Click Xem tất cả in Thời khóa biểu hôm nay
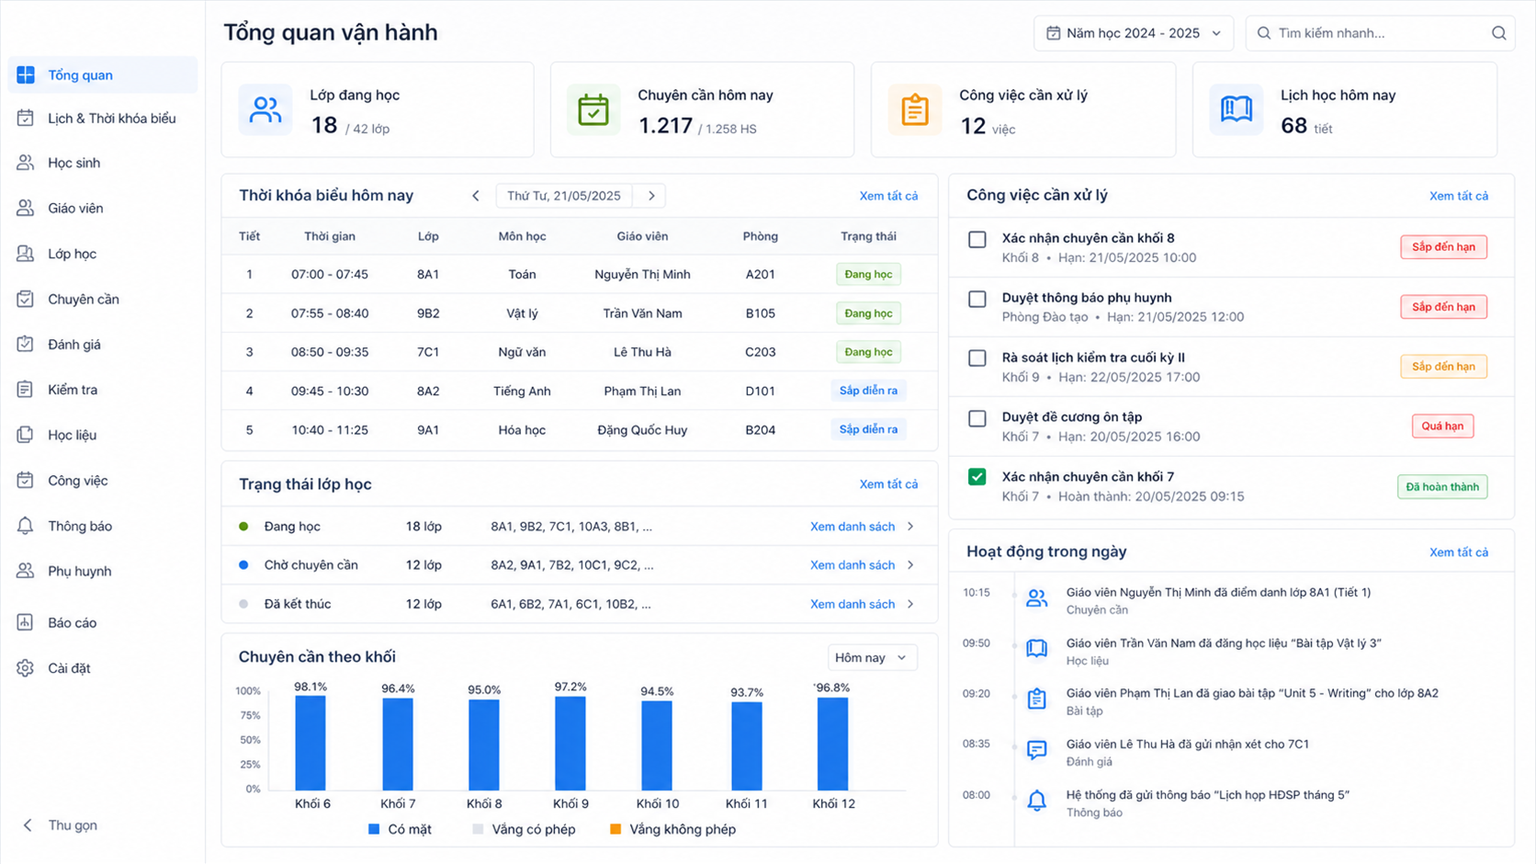 [888, 196]
